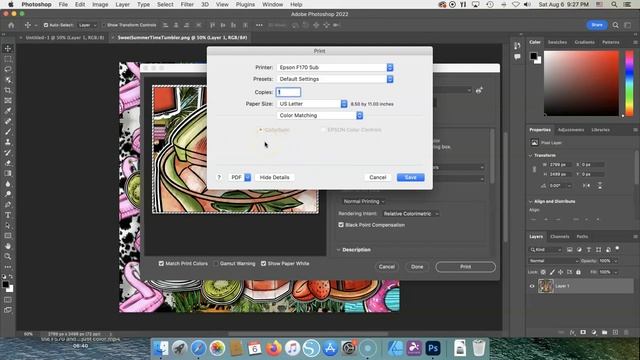Click lock all icon in Layers panel
This screenshot has width=640, height=360.
tap(578, 272)
